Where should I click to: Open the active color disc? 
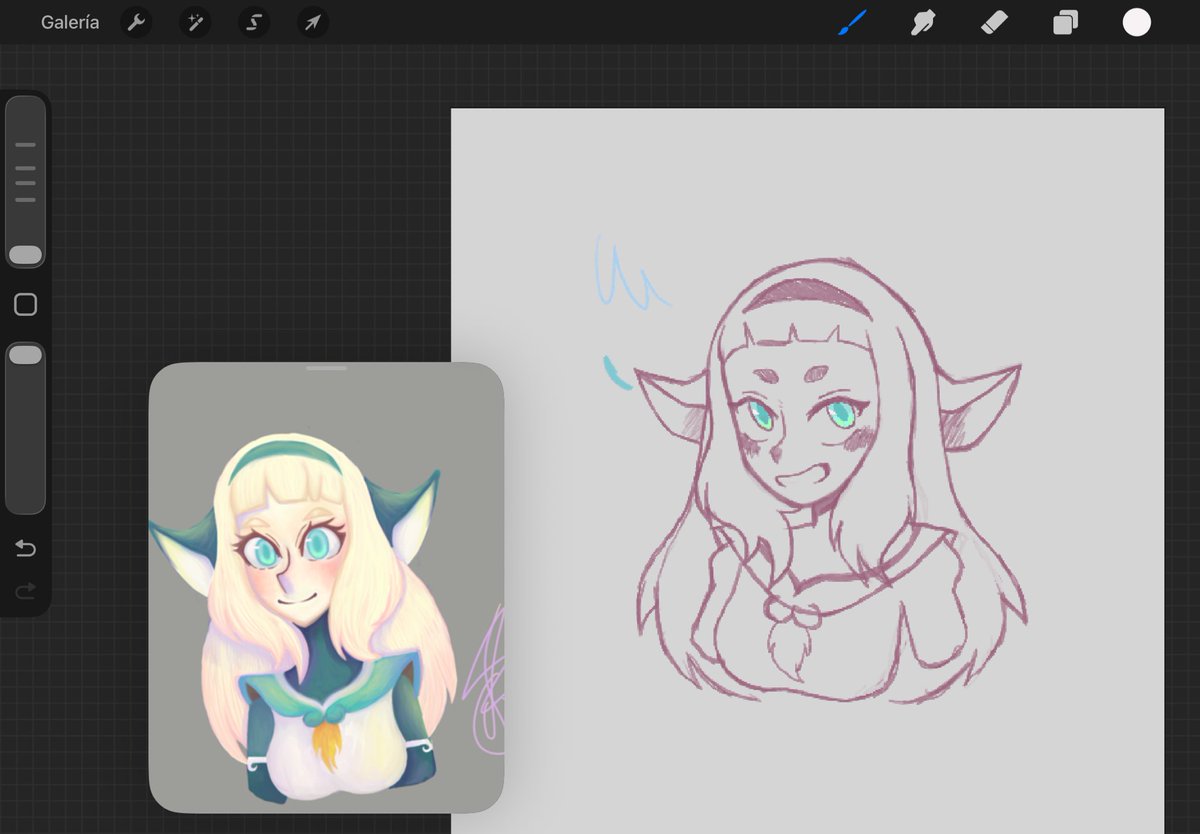pyautogui.click(x=1137, y=22)
